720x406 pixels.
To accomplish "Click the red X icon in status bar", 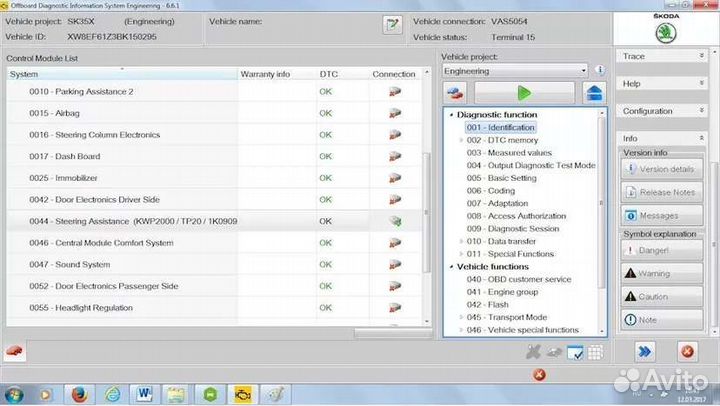I will pos(539,375).
